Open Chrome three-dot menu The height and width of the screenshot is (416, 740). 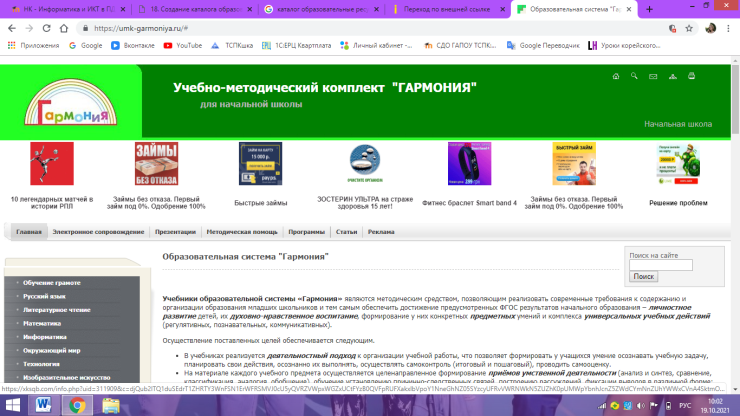728,28
